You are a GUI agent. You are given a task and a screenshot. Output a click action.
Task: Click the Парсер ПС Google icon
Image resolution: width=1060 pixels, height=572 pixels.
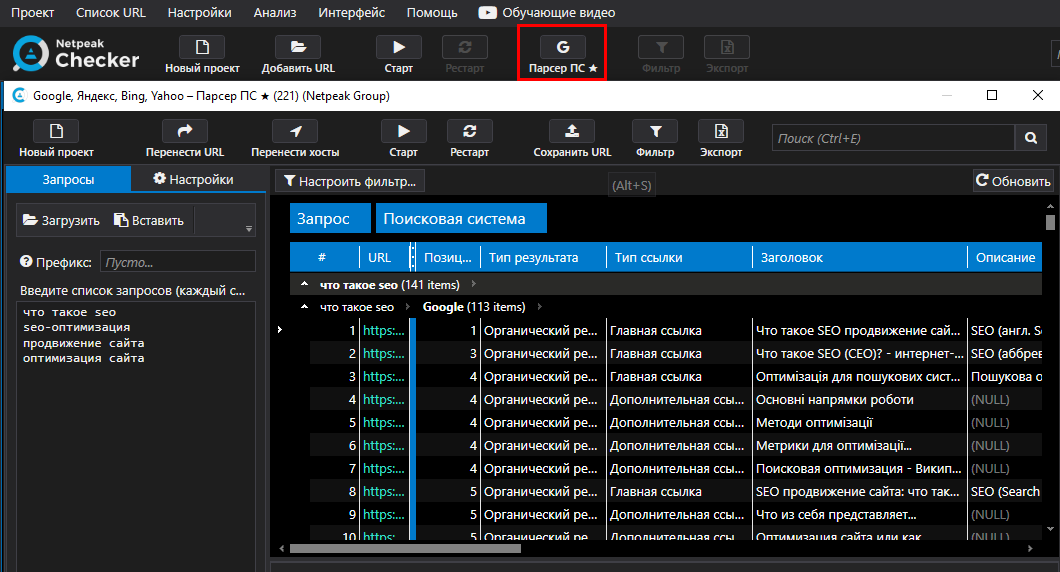562,47
